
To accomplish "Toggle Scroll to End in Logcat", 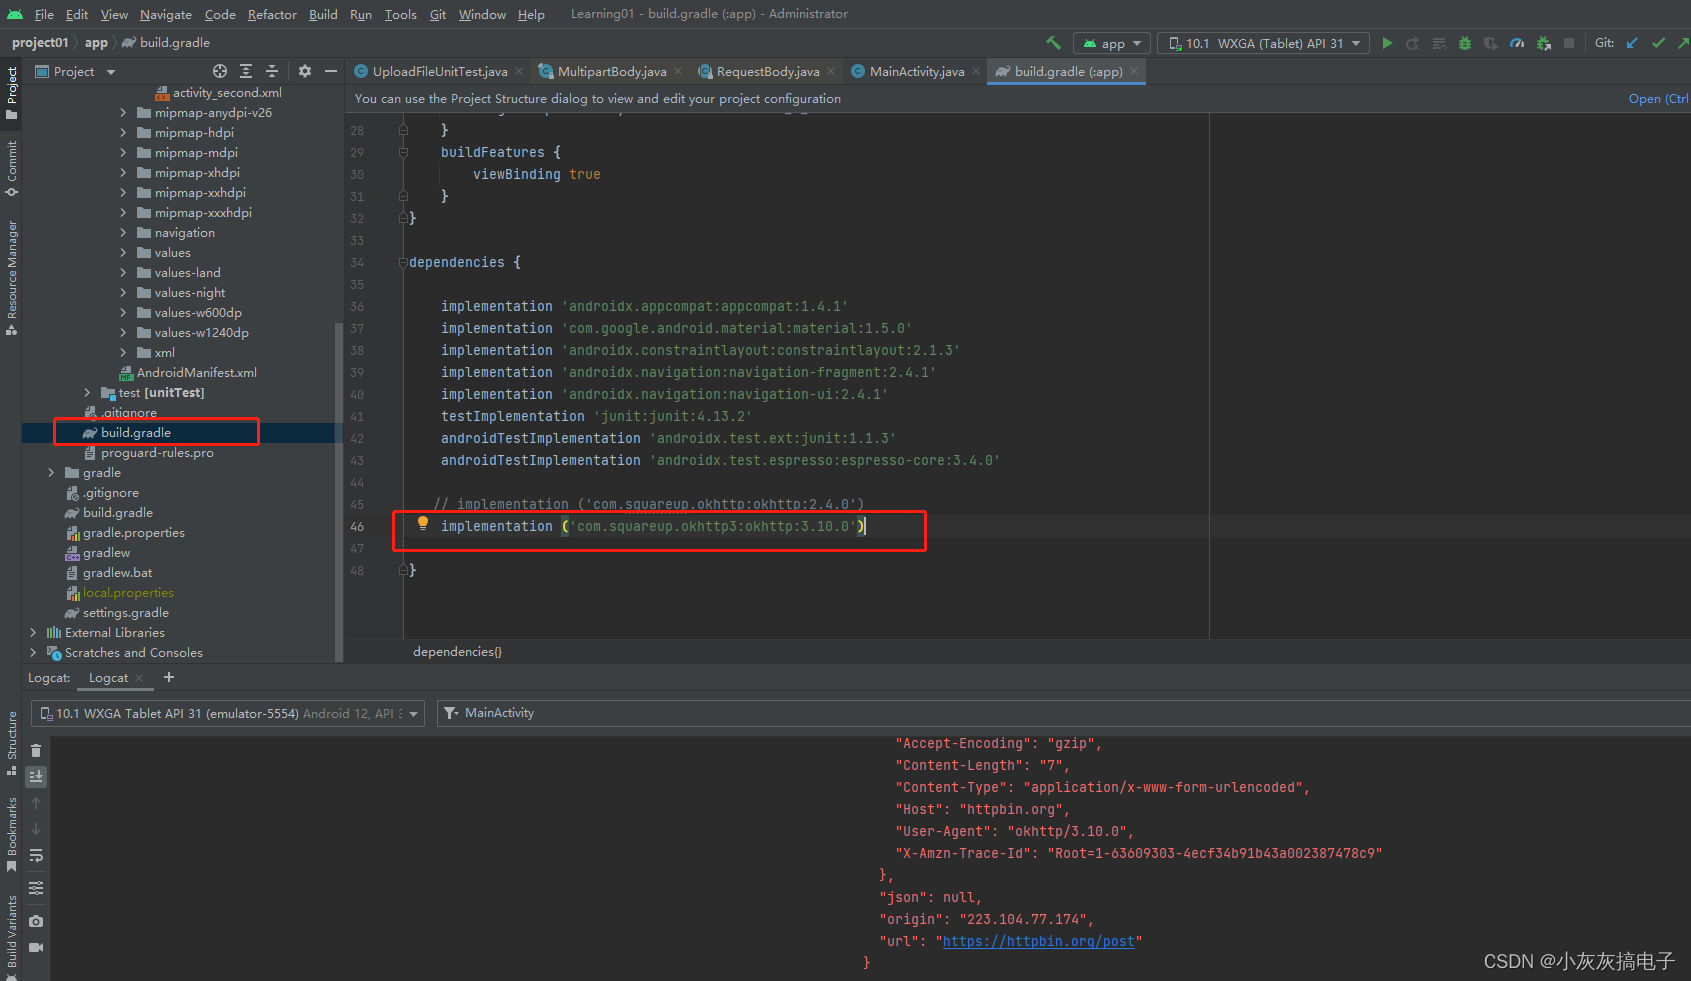I will tap(36, 776).
